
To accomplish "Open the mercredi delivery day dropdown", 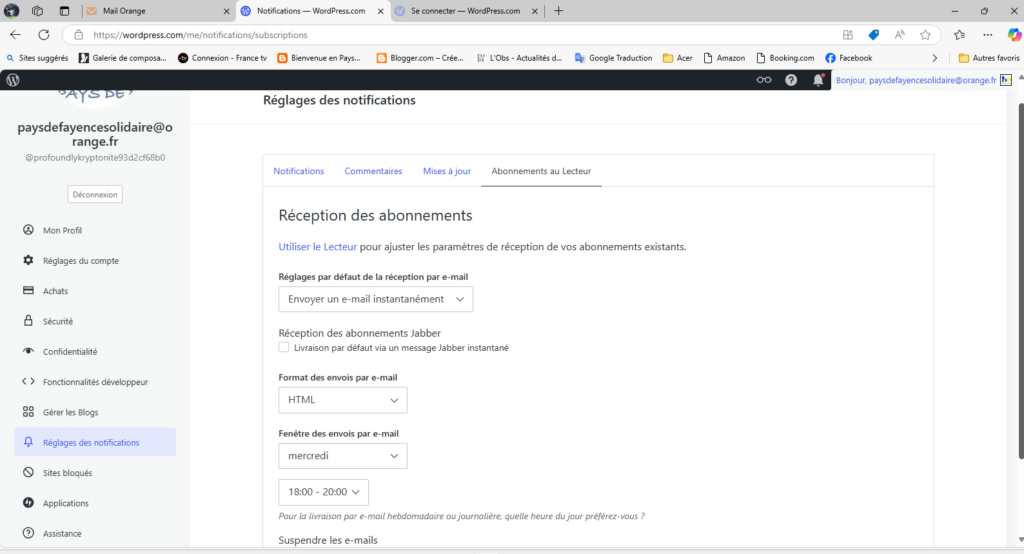I will (342, 456).
